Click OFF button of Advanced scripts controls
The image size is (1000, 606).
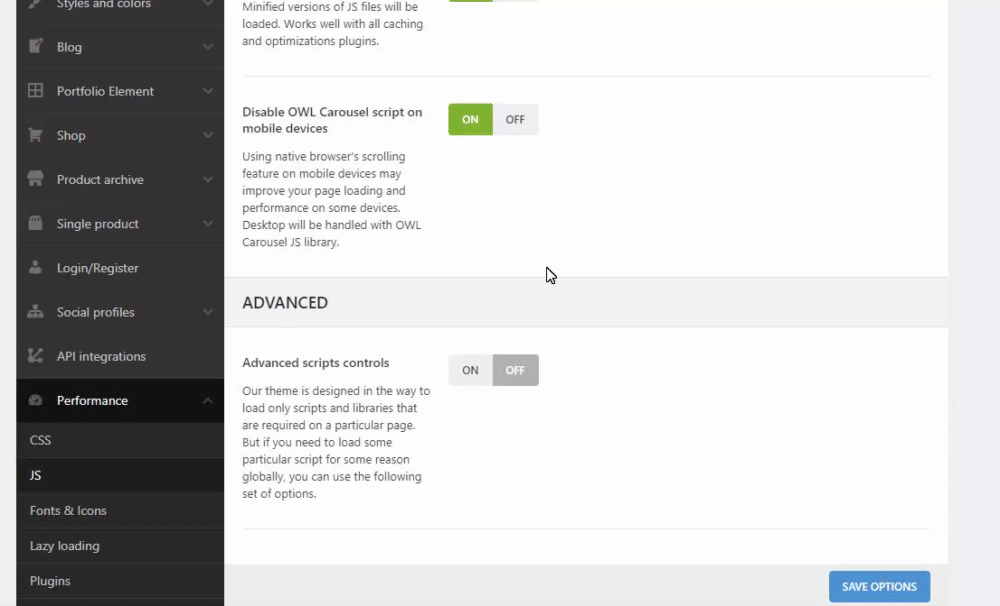click(515, 370)
